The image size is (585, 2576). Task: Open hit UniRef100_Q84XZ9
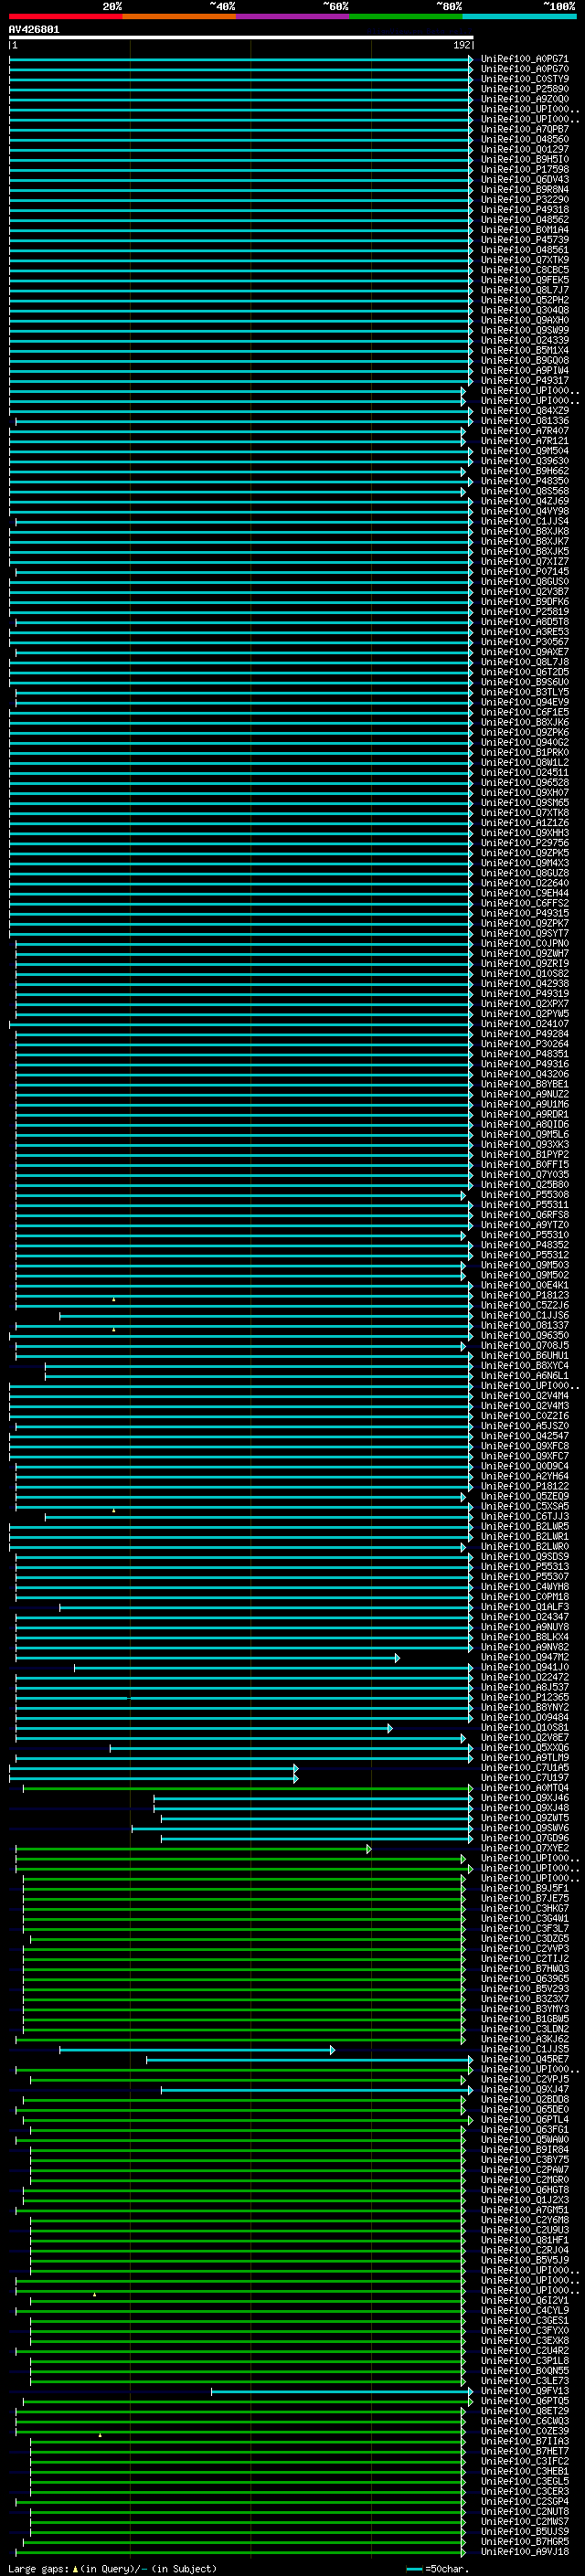tap(525, 410)
